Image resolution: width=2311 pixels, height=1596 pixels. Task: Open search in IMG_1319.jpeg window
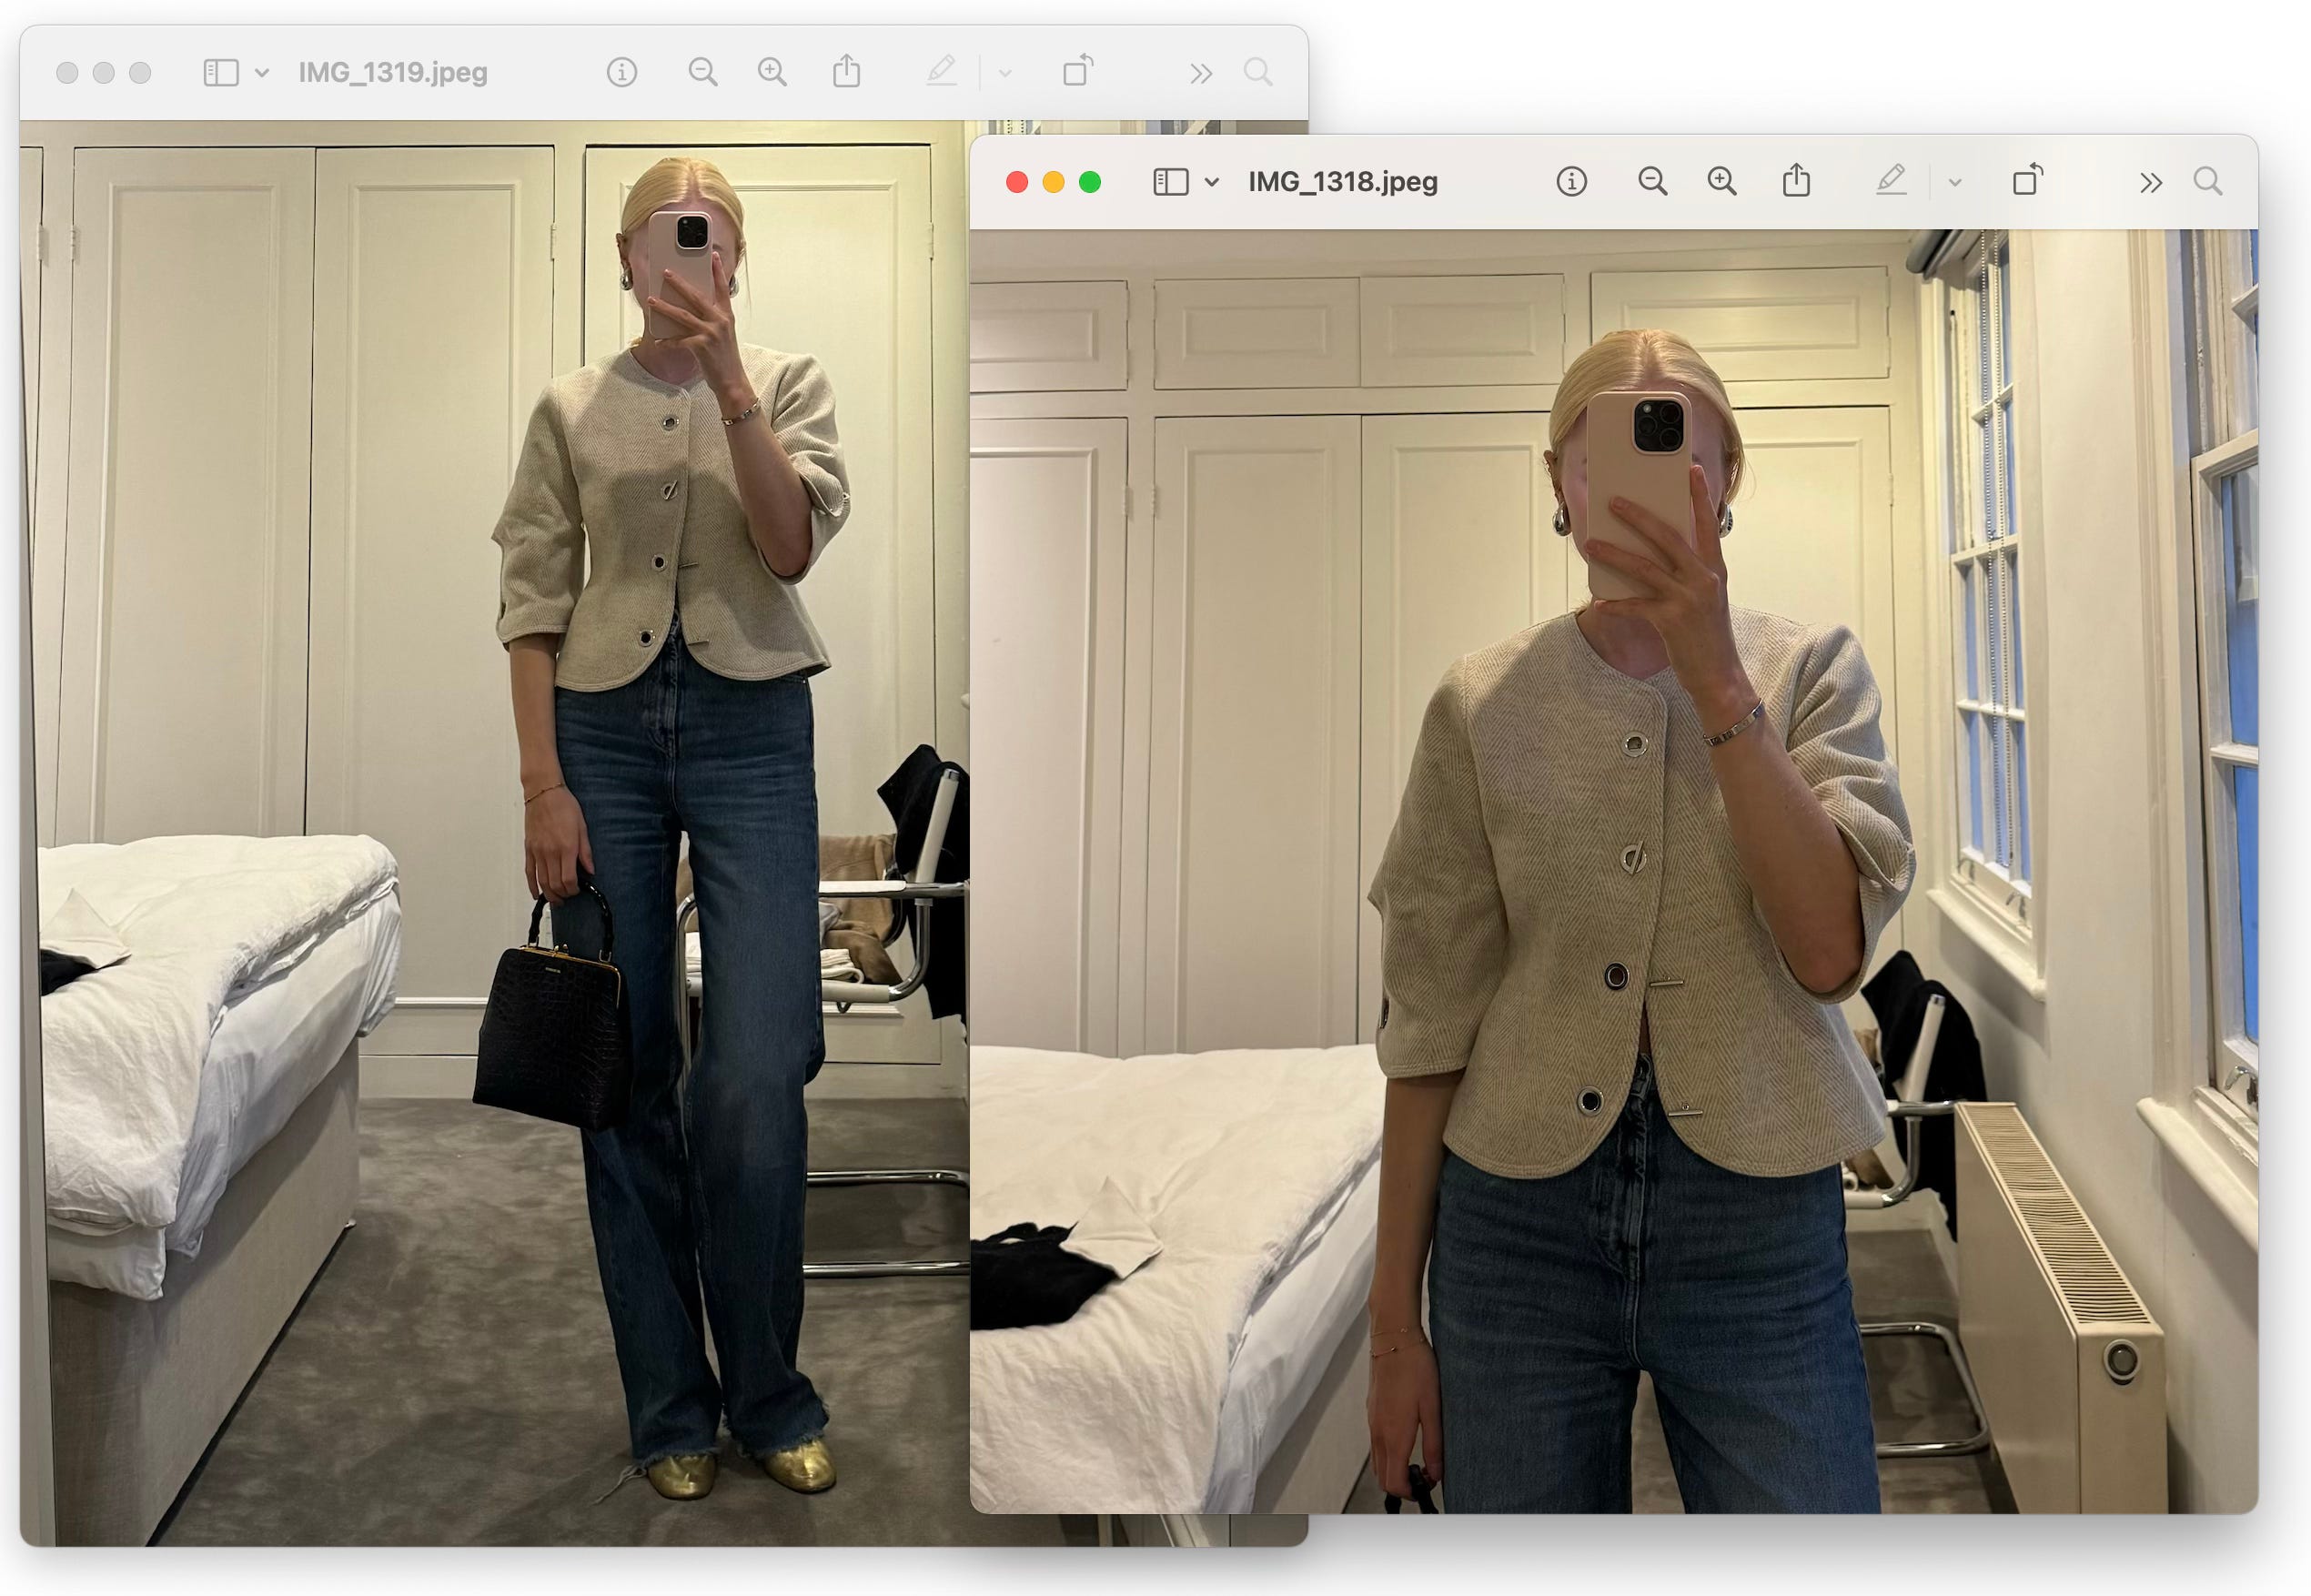point(1258,73)
